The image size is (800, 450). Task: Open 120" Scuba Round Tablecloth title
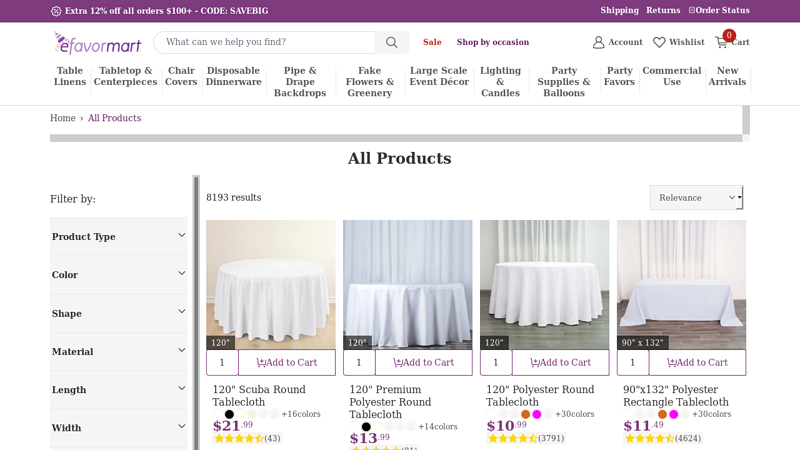[259, 395]
